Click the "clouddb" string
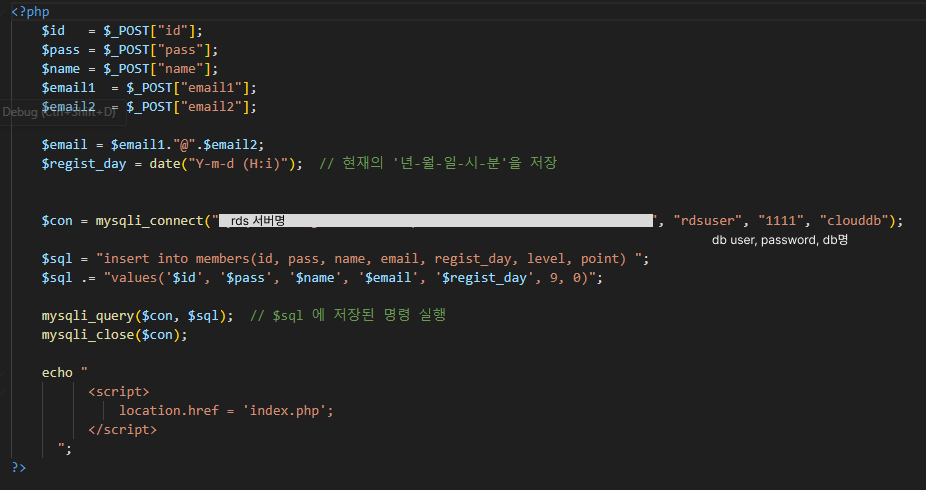 pos(854,221)
